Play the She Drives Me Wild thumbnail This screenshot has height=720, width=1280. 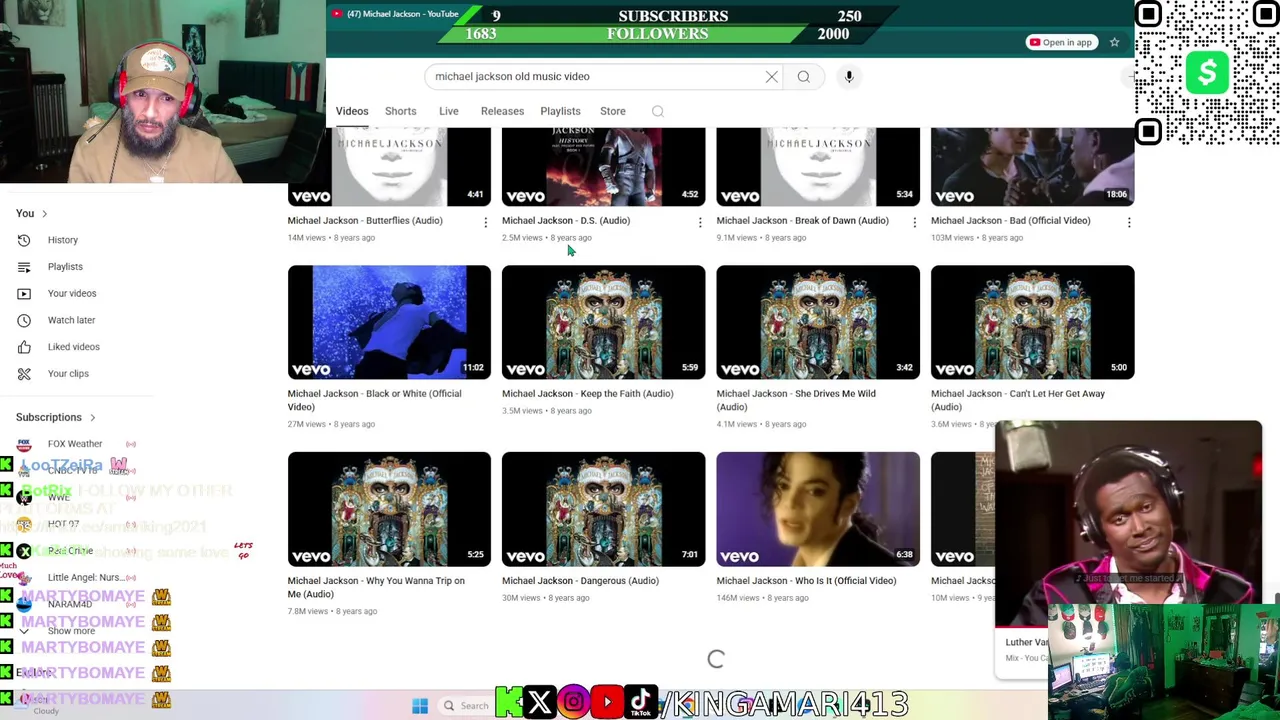pyautogui.click(x=818, y=322)
